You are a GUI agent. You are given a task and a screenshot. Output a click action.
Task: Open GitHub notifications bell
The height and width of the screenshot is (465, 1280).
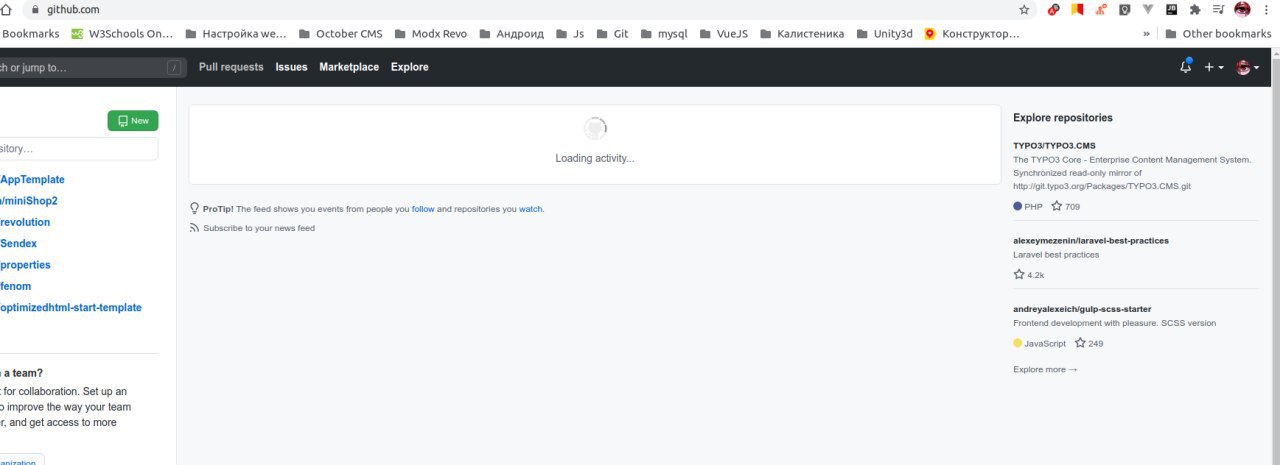coord(1185,66)
